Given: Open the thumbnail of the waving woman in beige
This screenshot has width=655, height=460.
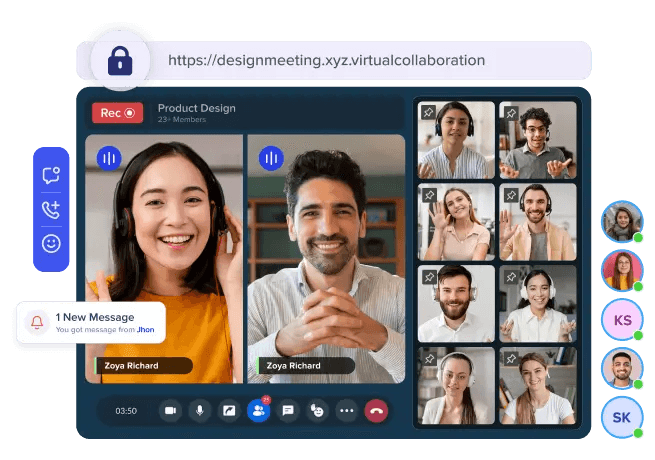Looking at the screenshot, I should coord(456,222).
